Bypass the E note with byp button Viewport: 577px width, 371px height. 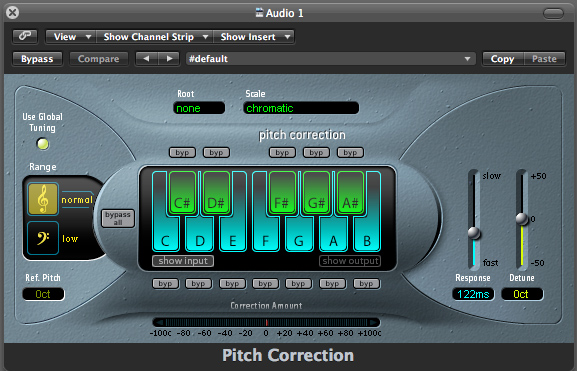(x=232, y=284)
